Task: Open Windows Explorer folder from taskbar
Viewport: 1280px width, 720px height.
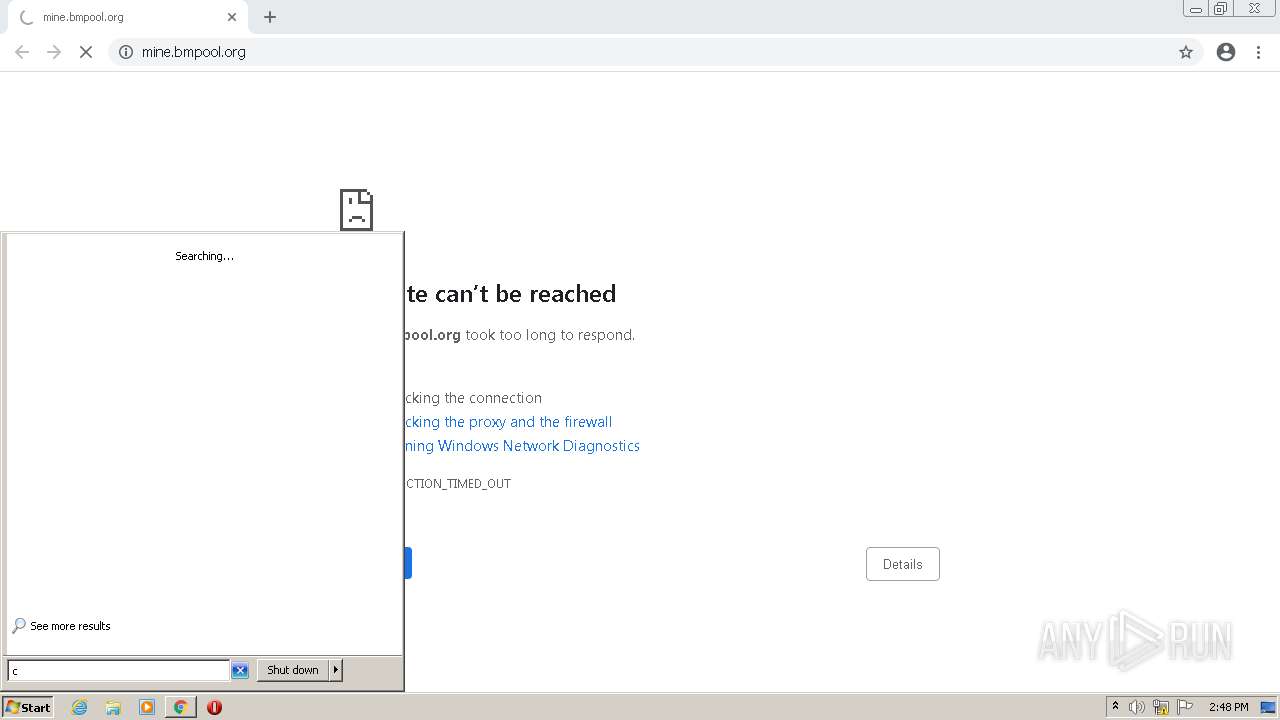Action: tap(113, 707)
